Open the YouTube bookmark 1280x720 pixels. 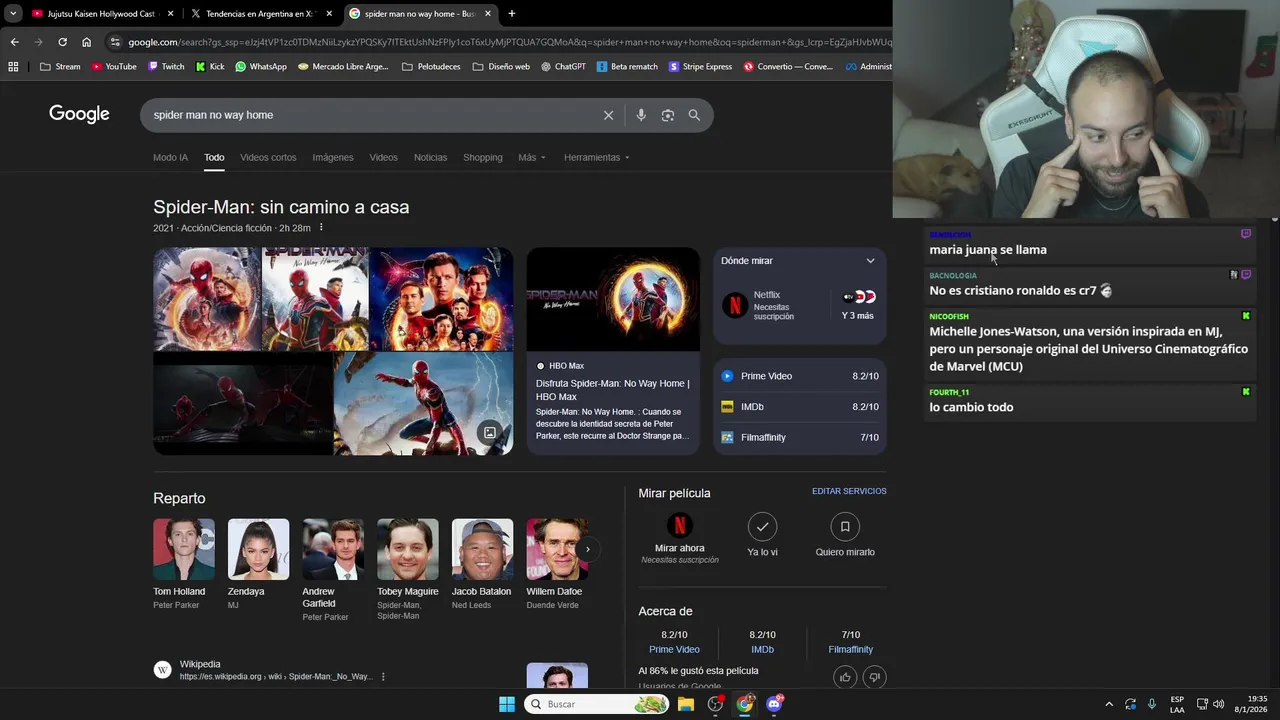(x=113, y=67)
